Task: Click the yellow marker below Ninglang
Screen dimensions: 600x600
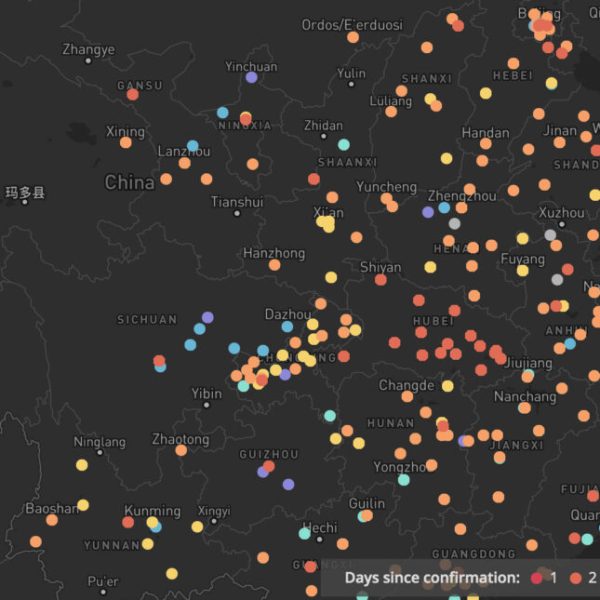Action: pyautogui.click(x=82, y=465)
